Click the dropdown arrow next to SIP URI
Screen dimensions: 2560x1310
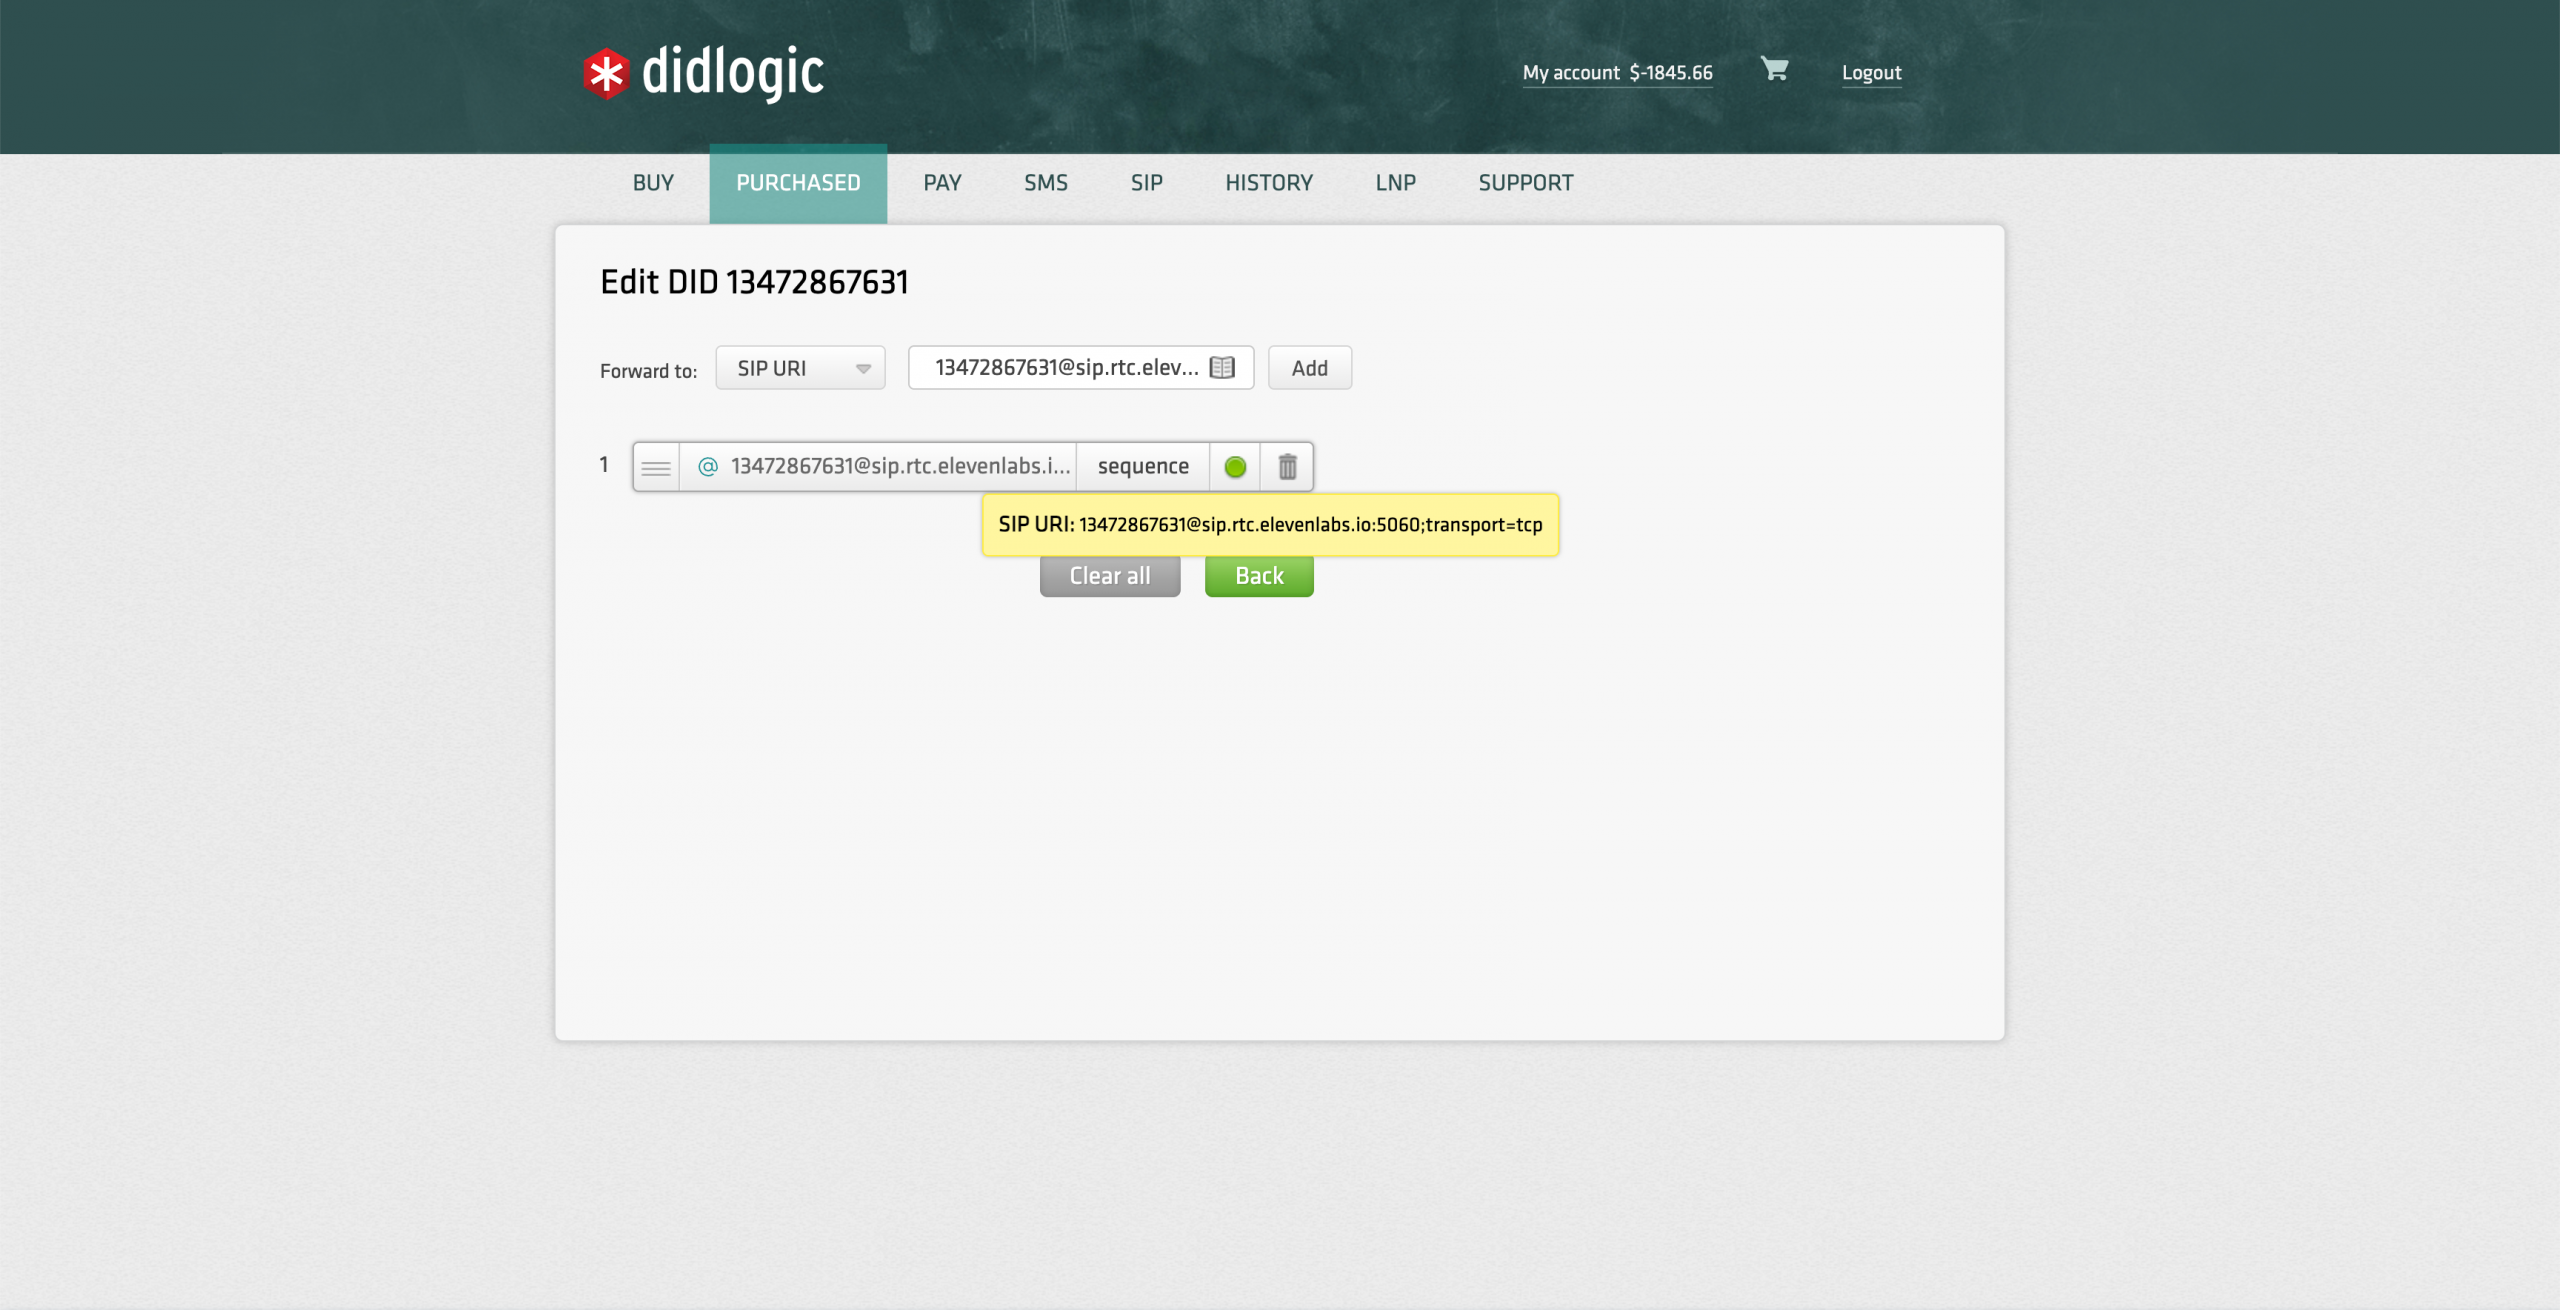(863, 369)
